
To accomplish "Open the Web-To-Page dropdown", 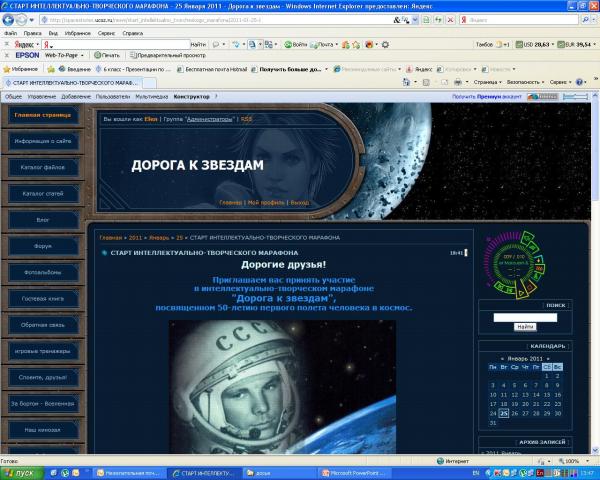I will click(x=64, y=56).
